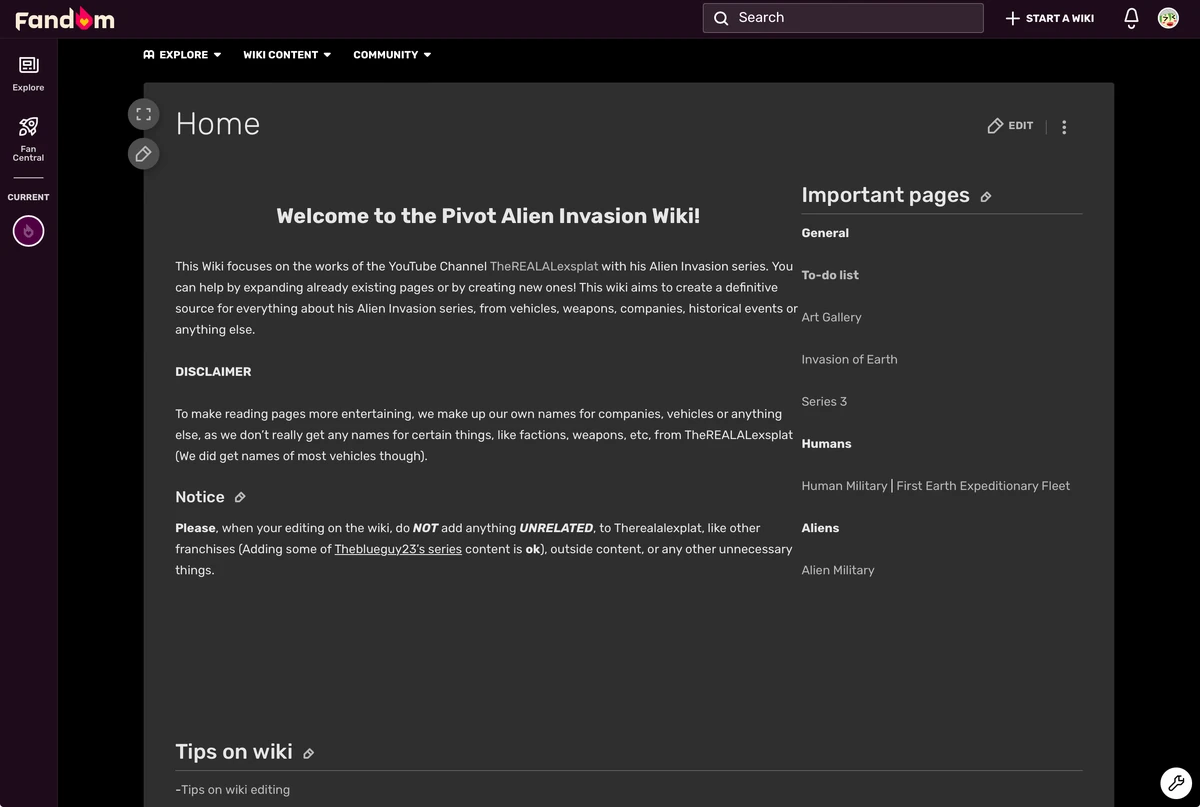Open the user profile avatar menu
1200x807 pixels.
coord(1168,17)
